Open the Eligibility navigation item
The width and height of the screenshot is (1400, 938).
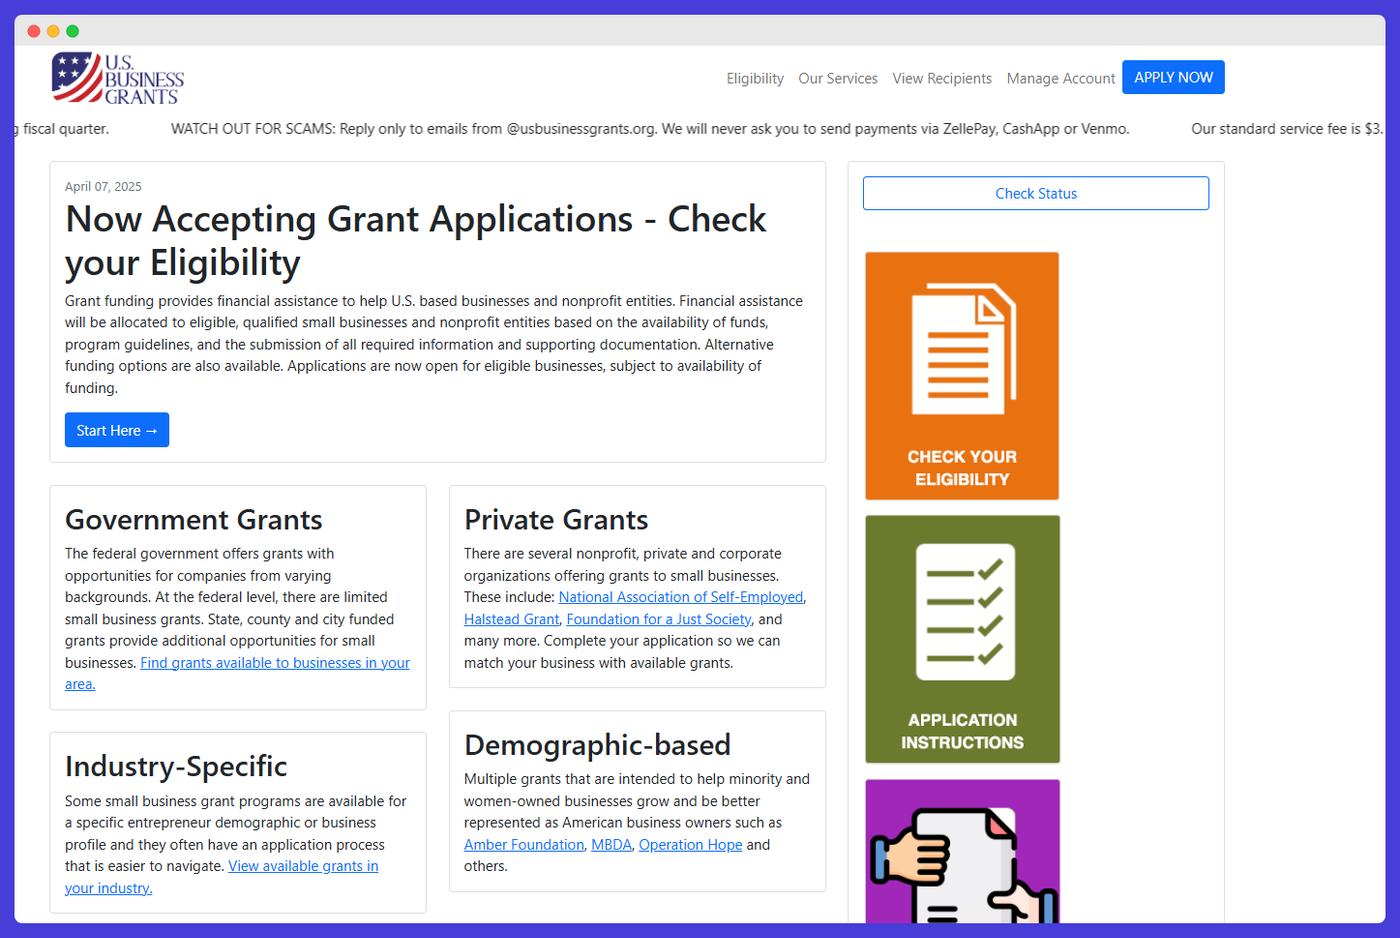tap(754, 78)
